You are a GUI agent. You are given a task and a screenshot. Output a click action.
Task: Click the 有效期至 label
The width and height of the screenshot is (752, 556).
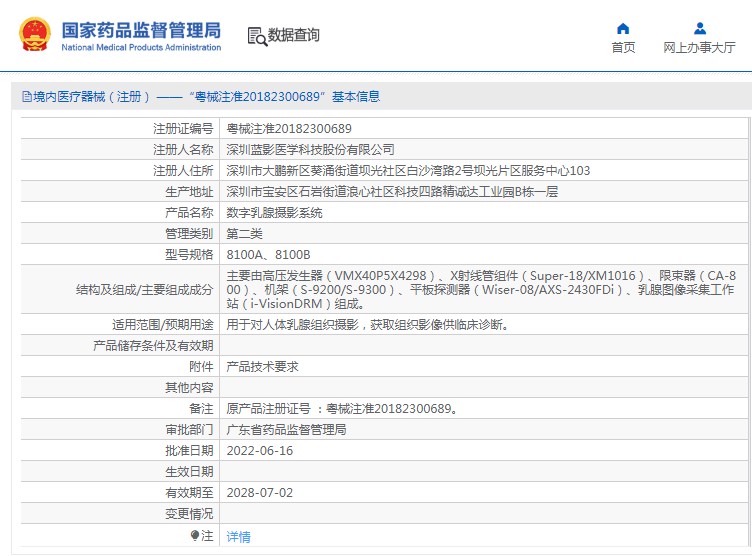189,493
